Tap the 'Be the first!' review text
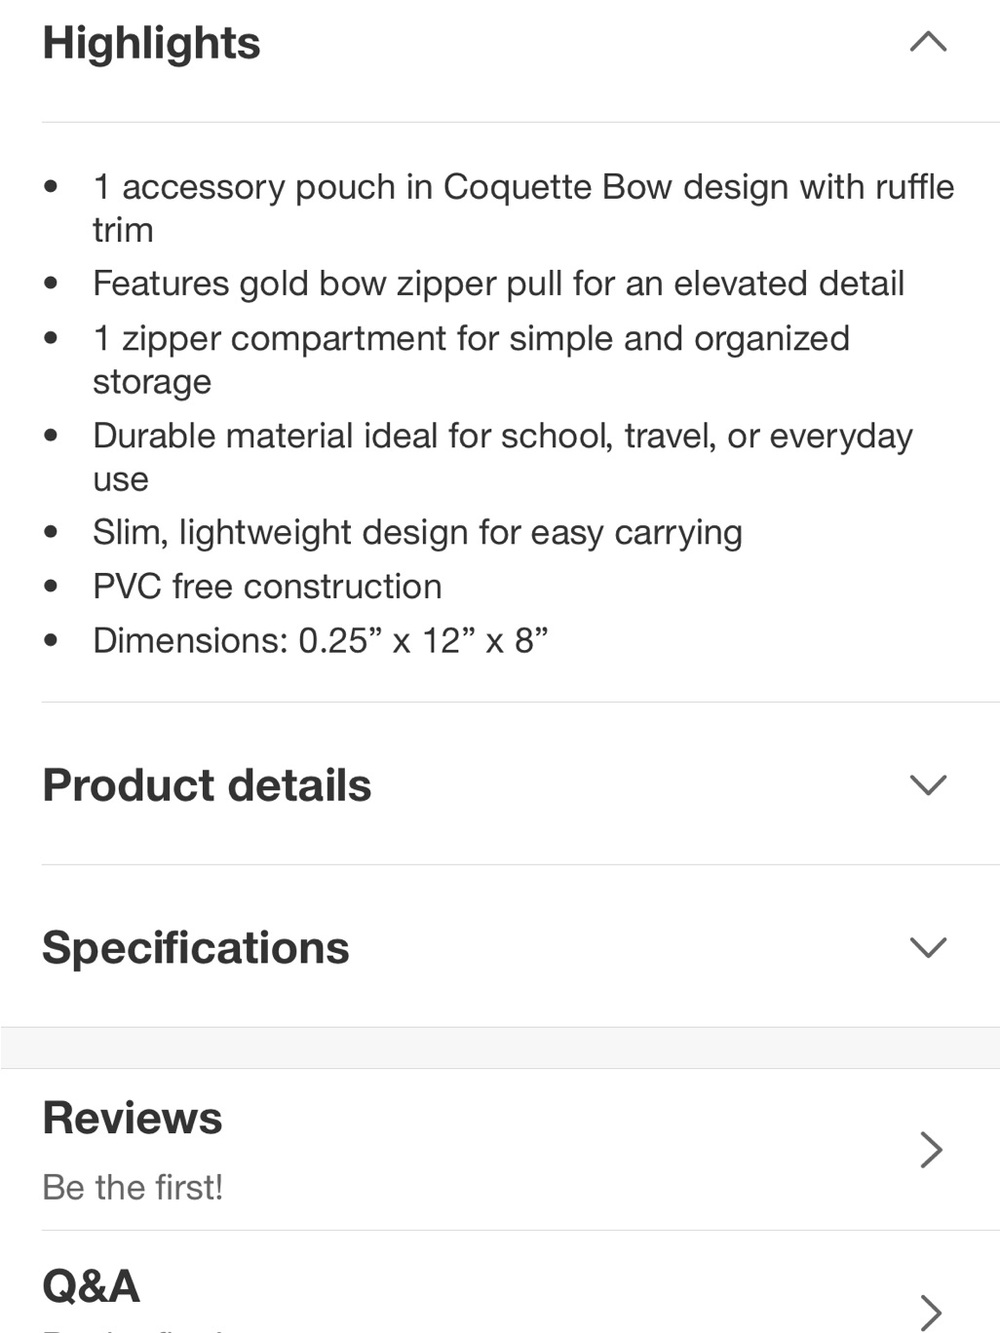Screen dimensions: 1000x1333 coord(133,1187)
